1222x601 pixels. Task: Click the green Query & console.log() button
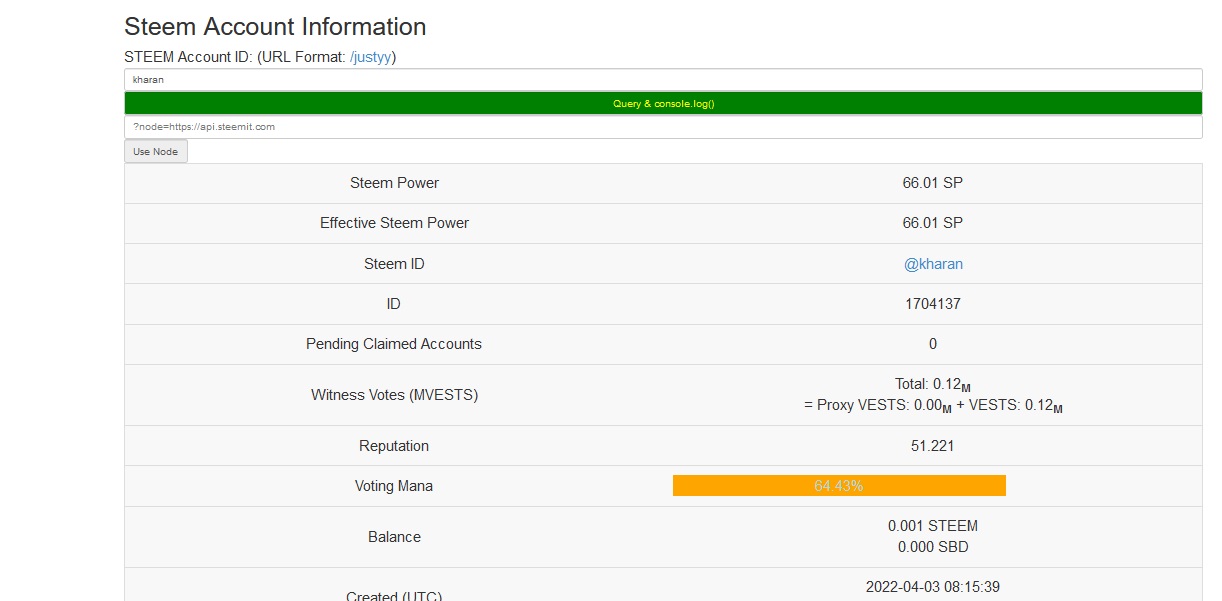coord(663,103)
